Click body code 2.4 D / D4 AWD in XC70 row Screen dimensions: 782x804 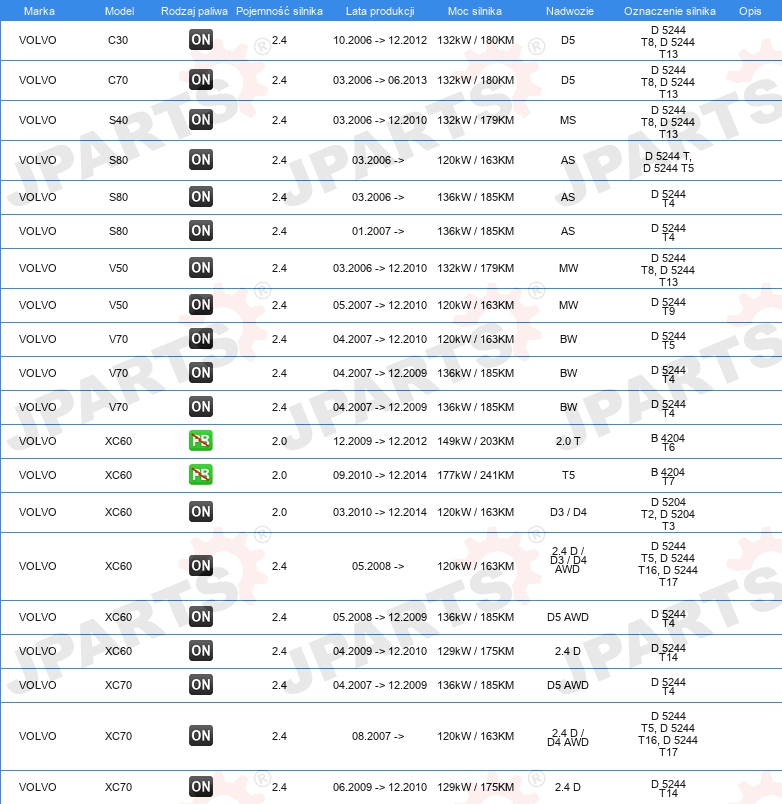[x=568, y=737]
